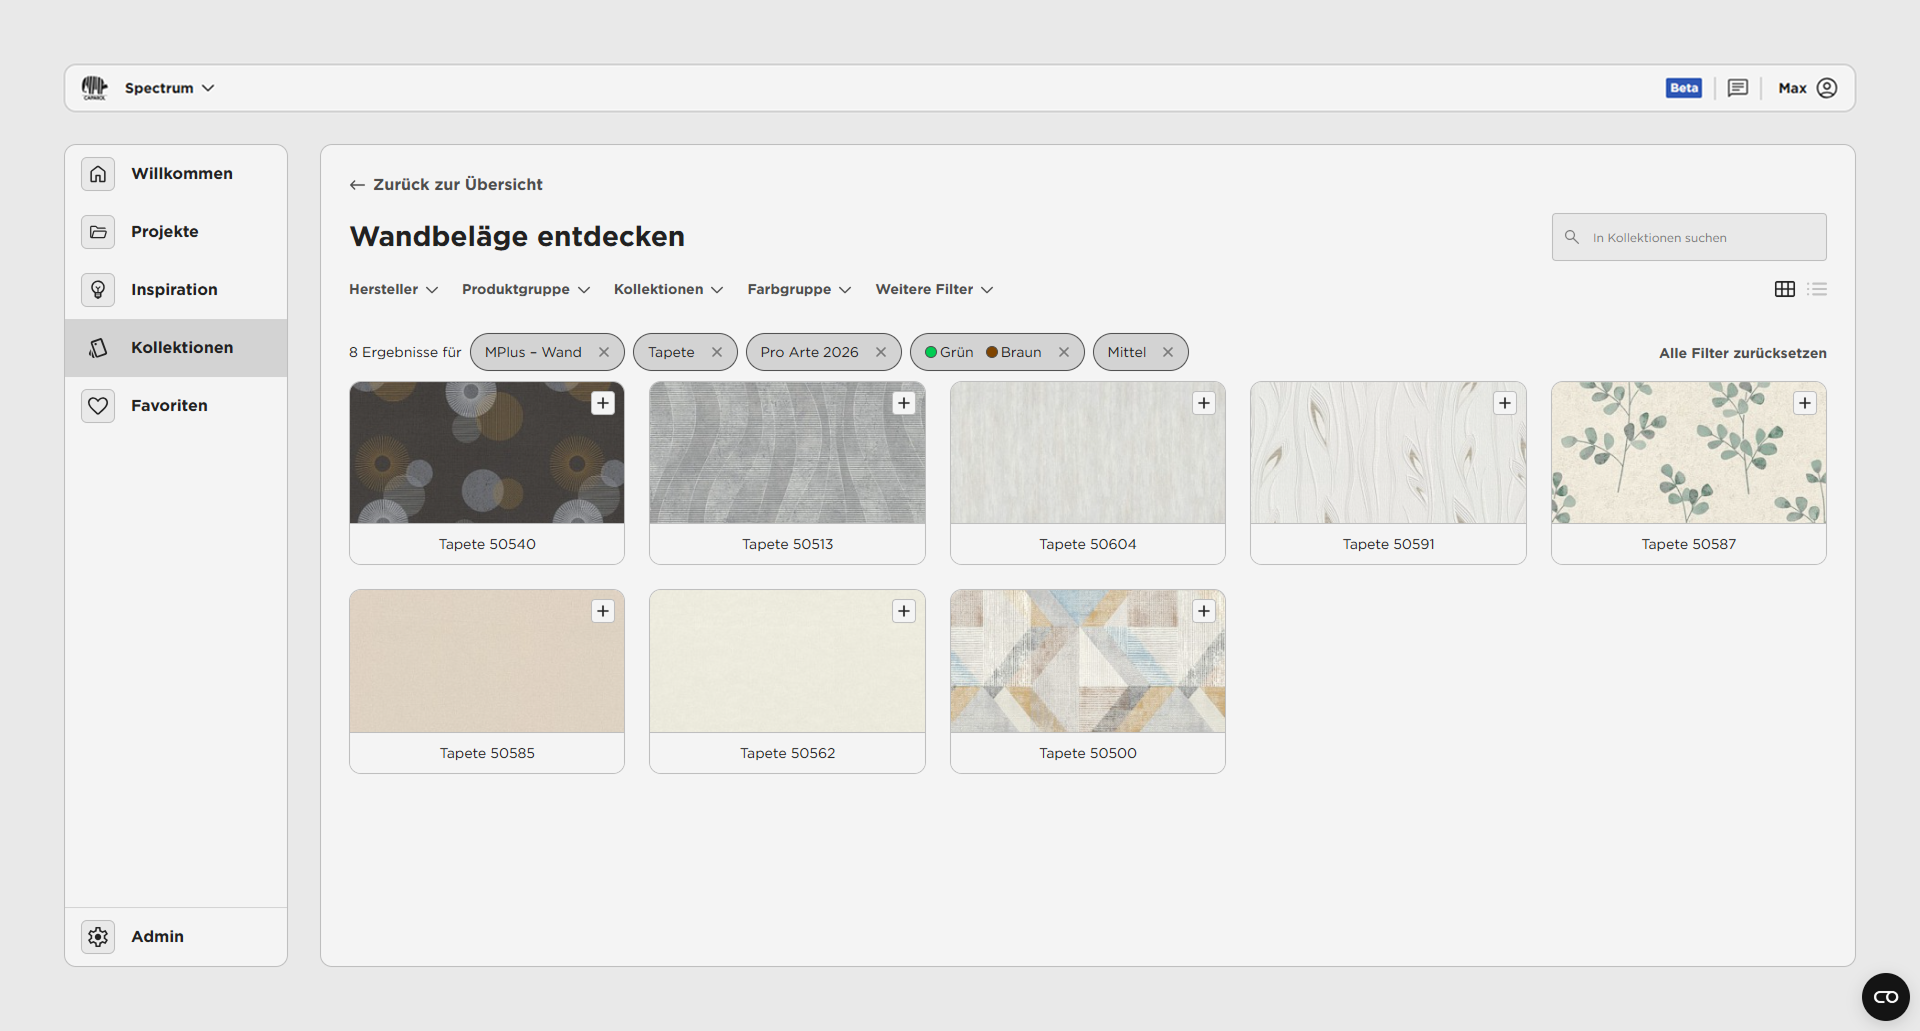Expand the Spectrum app switcher

coord(169,88)
